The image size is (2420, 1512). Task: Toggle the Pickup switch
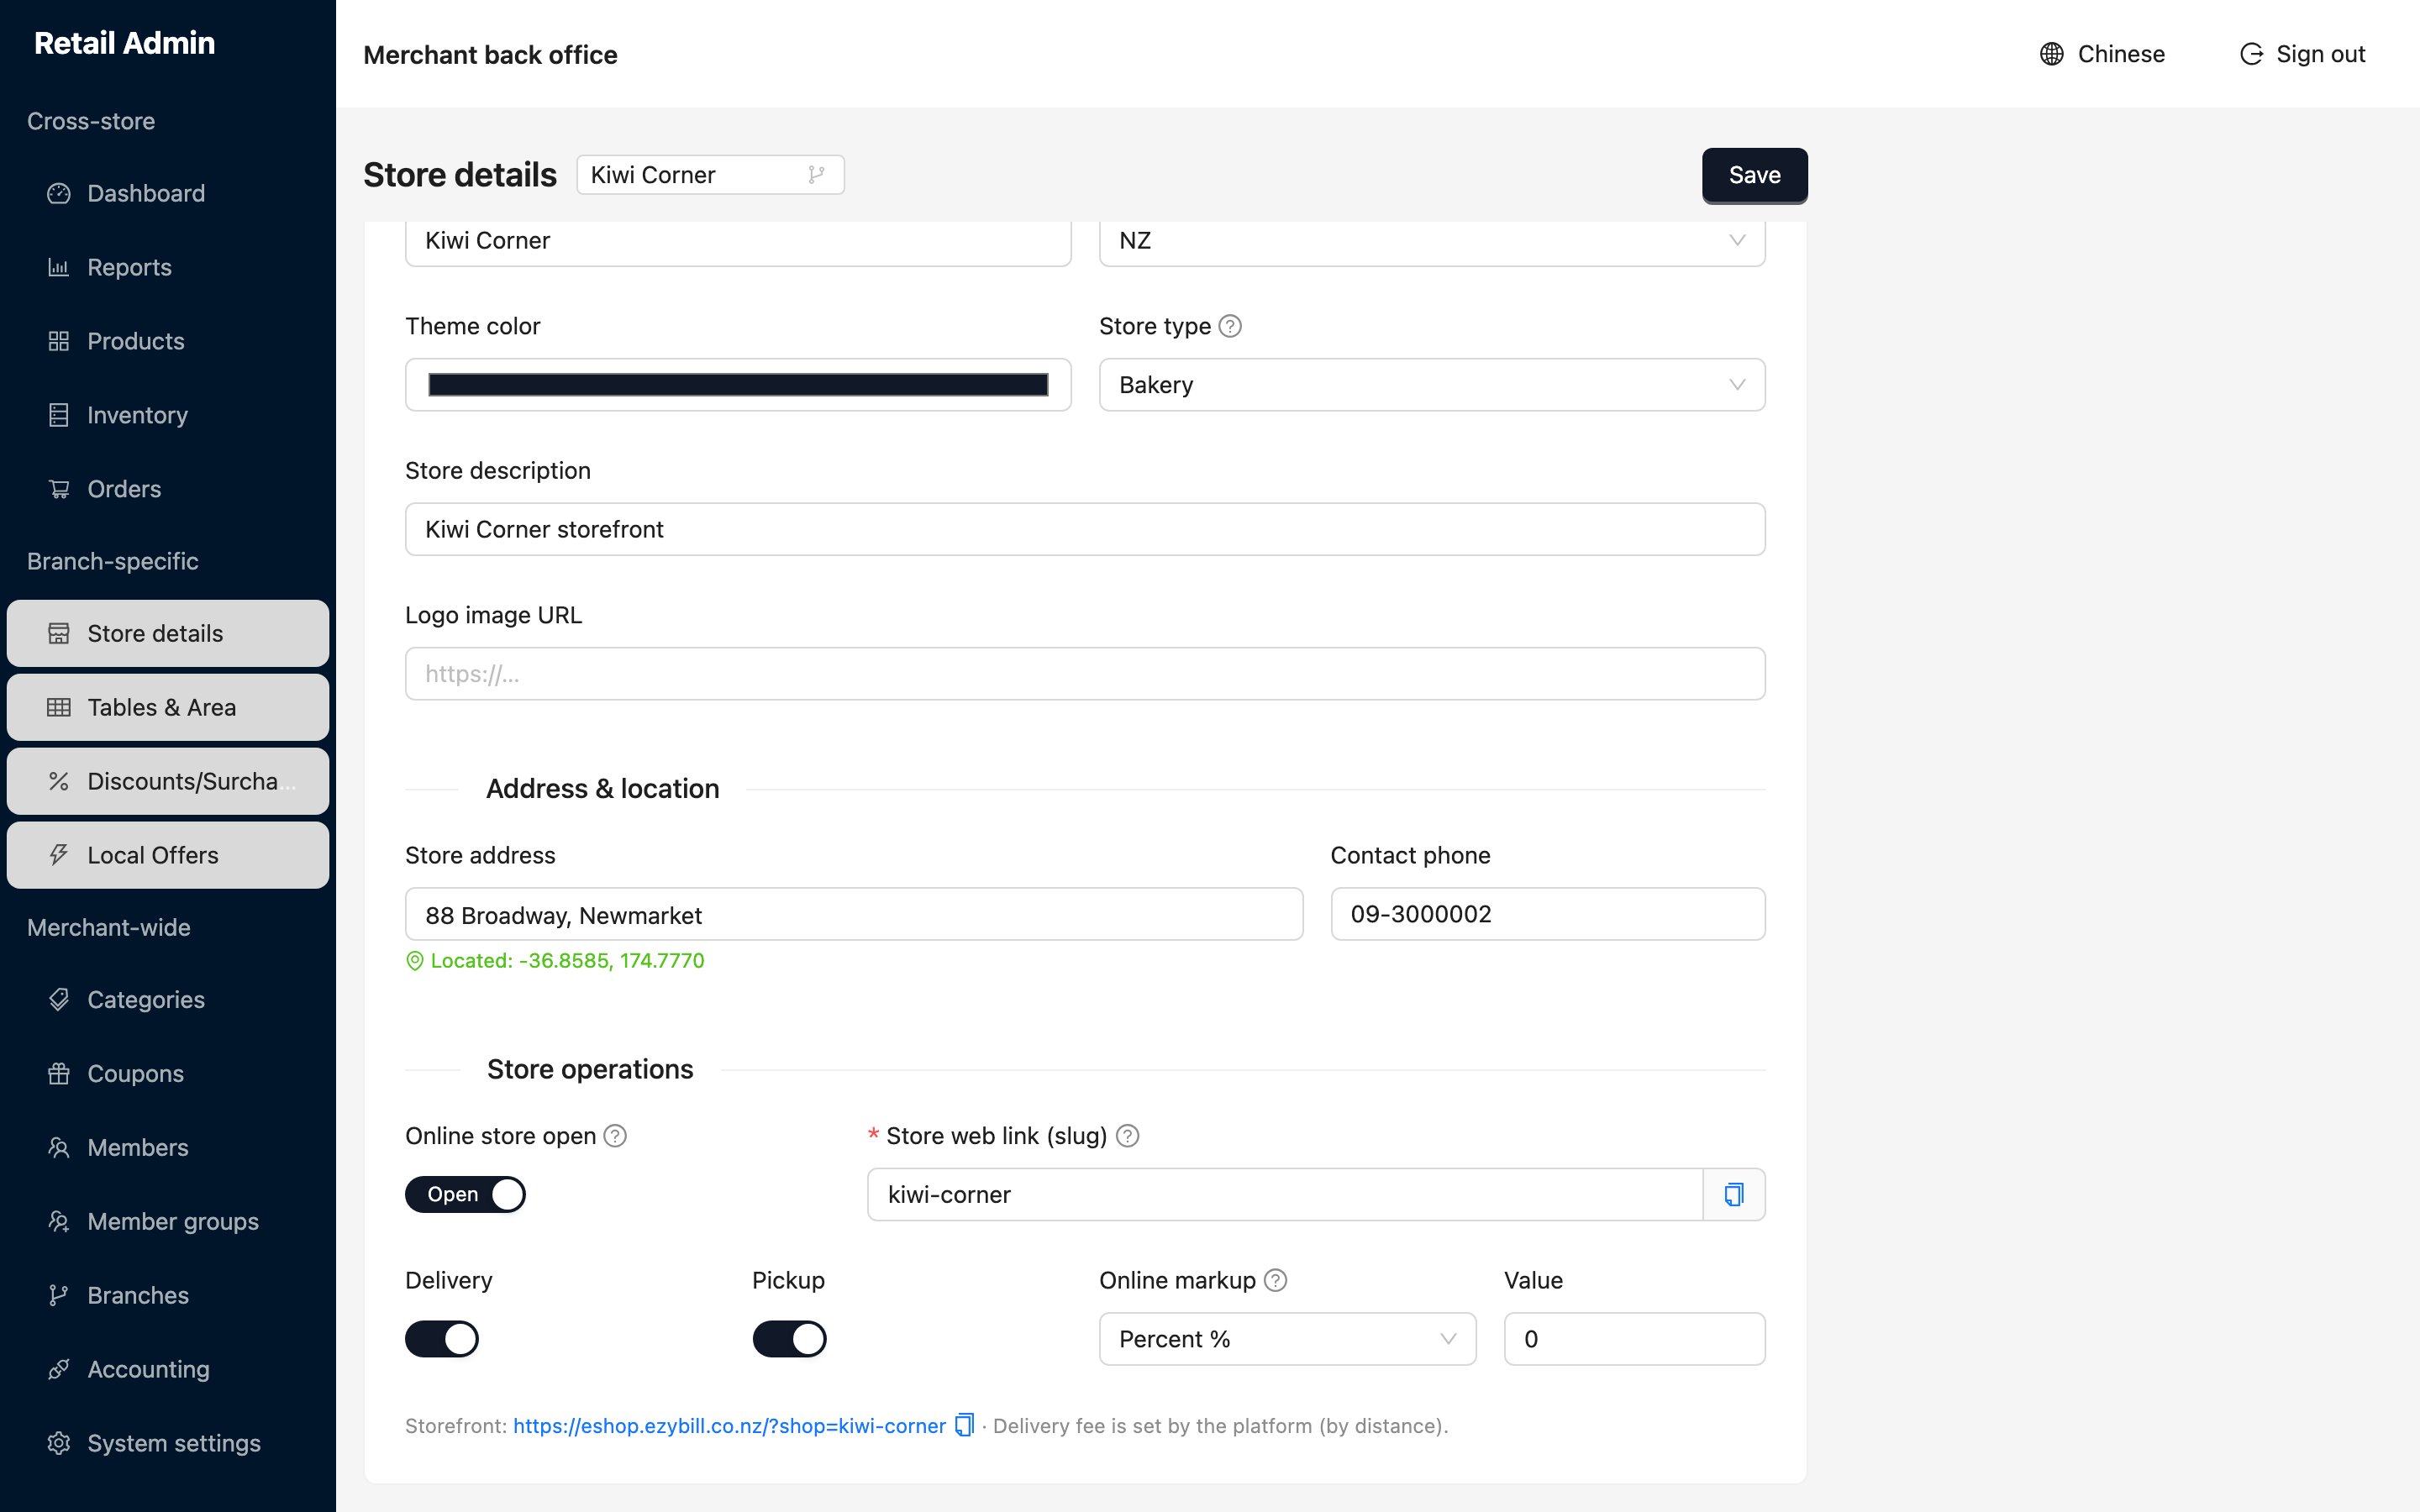point(789,1338)
